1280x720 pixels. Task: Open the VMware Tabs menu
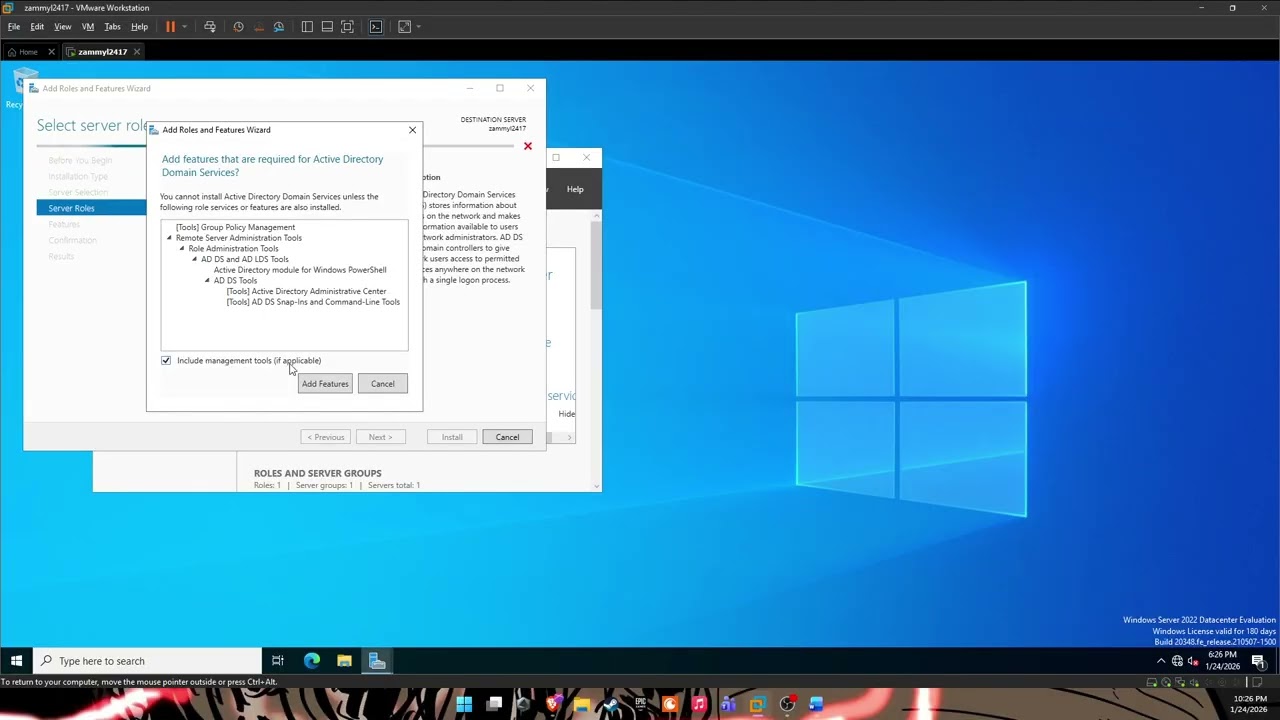point(112,27)
